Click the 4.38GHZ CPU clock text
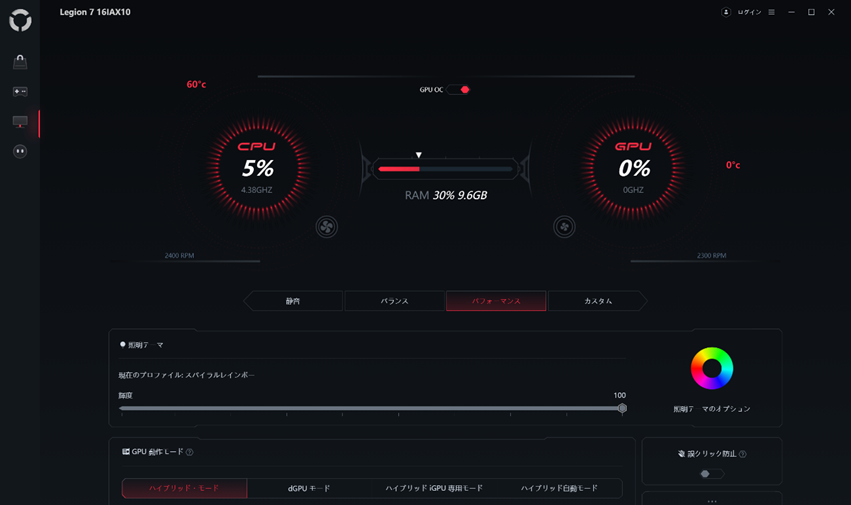 257,190
